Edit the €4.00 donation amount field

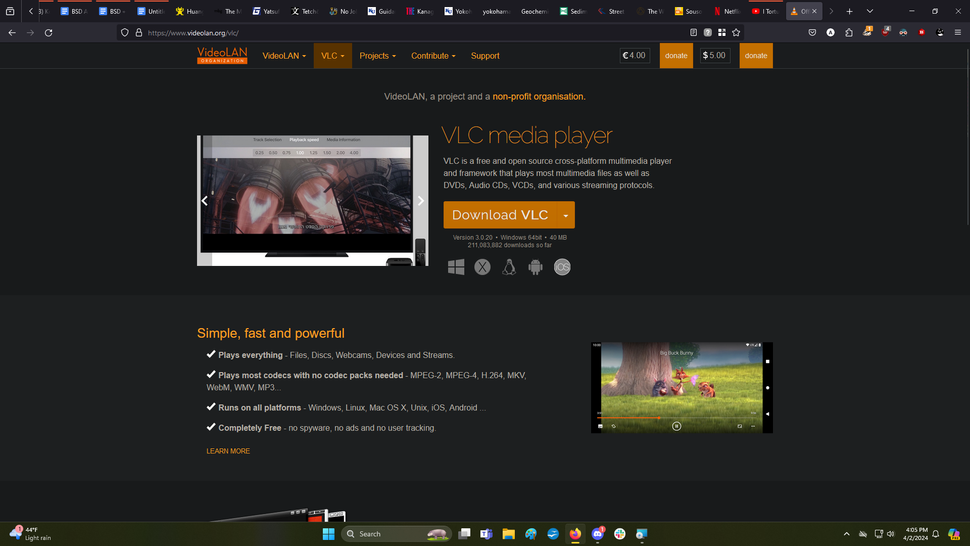pos(635,56)
